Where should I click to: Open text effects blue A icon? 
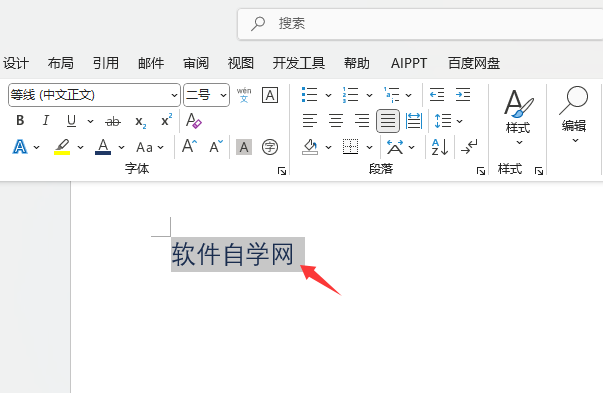[x=20, y=147]
